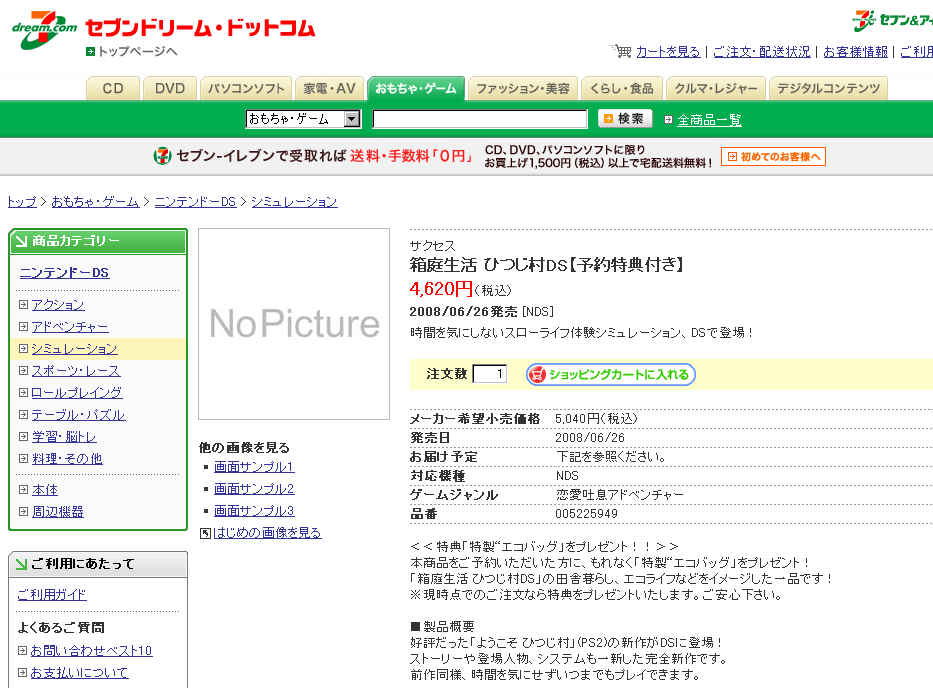Open the カートを見る link

pos(668,52)
